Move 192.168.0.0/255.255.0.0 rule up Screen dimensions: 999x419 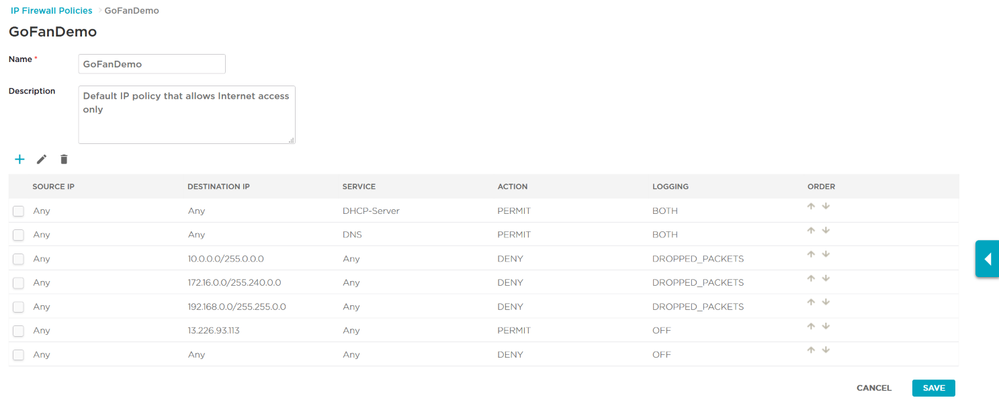point(811,302)
